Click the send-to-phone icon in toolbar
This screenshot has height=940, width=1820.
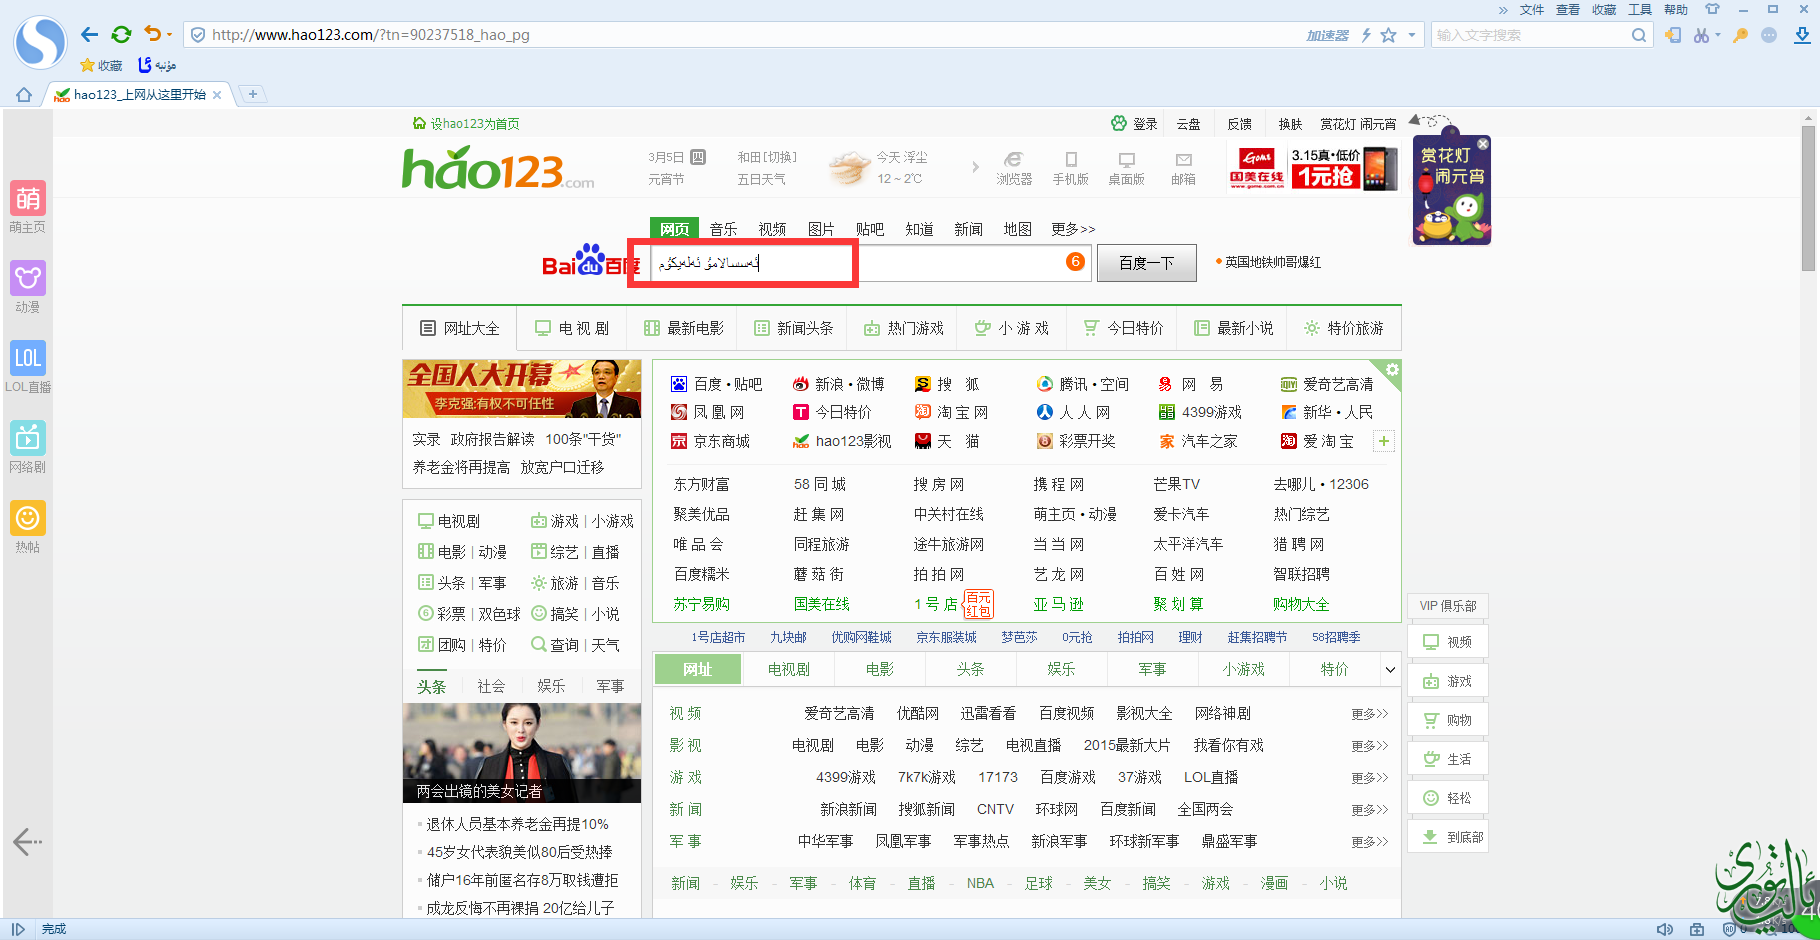coord(1673,35)
